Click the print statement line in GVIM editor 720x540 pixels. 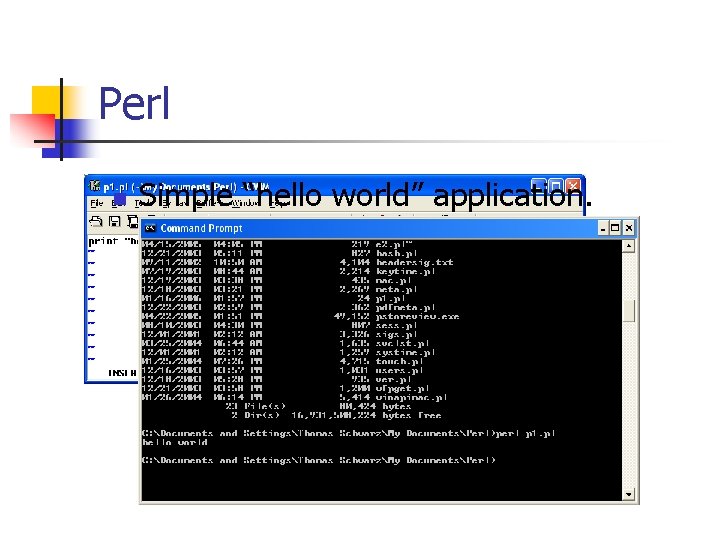[113, 241]
